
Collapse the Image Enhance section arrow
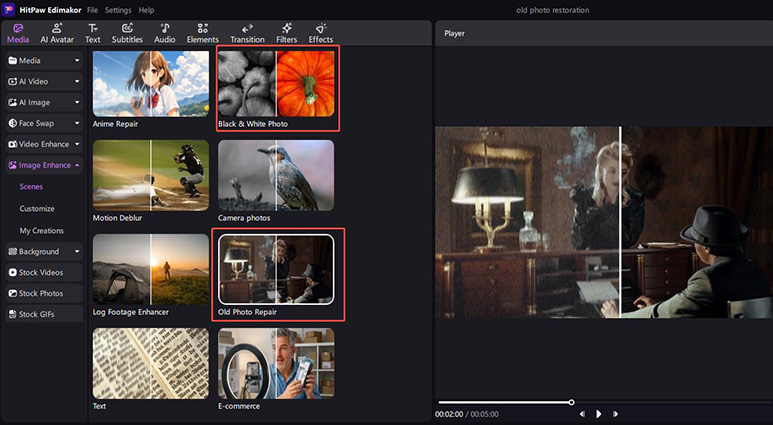[77, 165]
